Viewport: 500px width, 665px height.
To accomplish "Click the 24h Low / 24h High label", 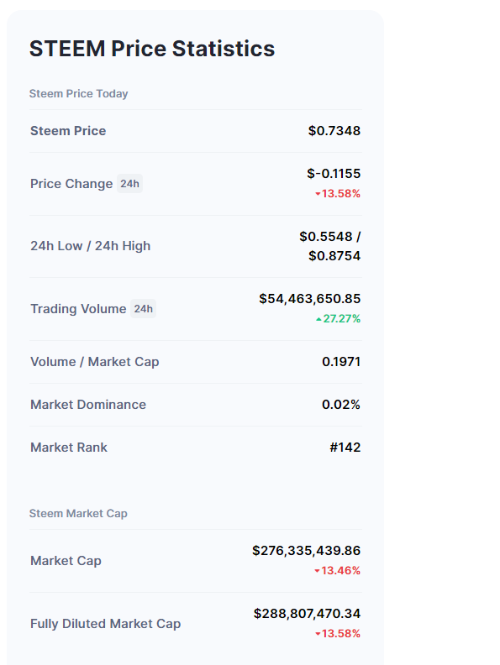I will pos(90,246).
